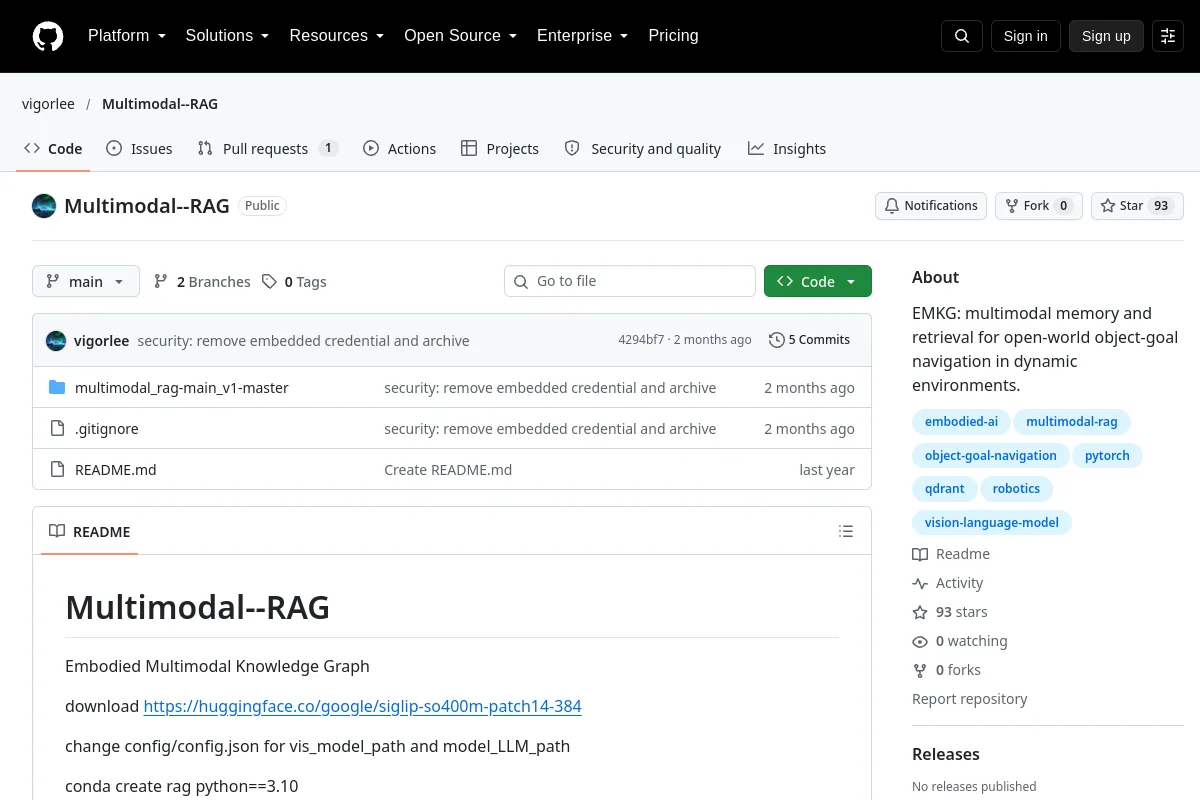Star this repository
This screenshot has height=800, width=1200.
(x=1137, y=206)
